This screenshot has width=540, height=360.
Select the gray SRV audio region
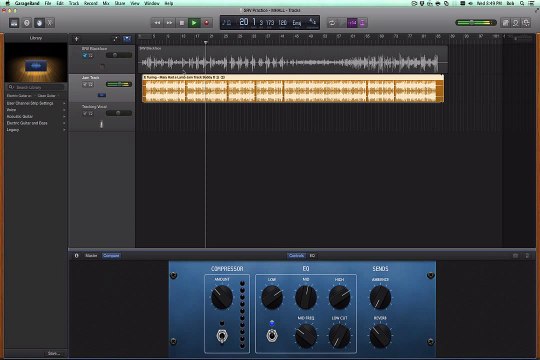(293, 59)
